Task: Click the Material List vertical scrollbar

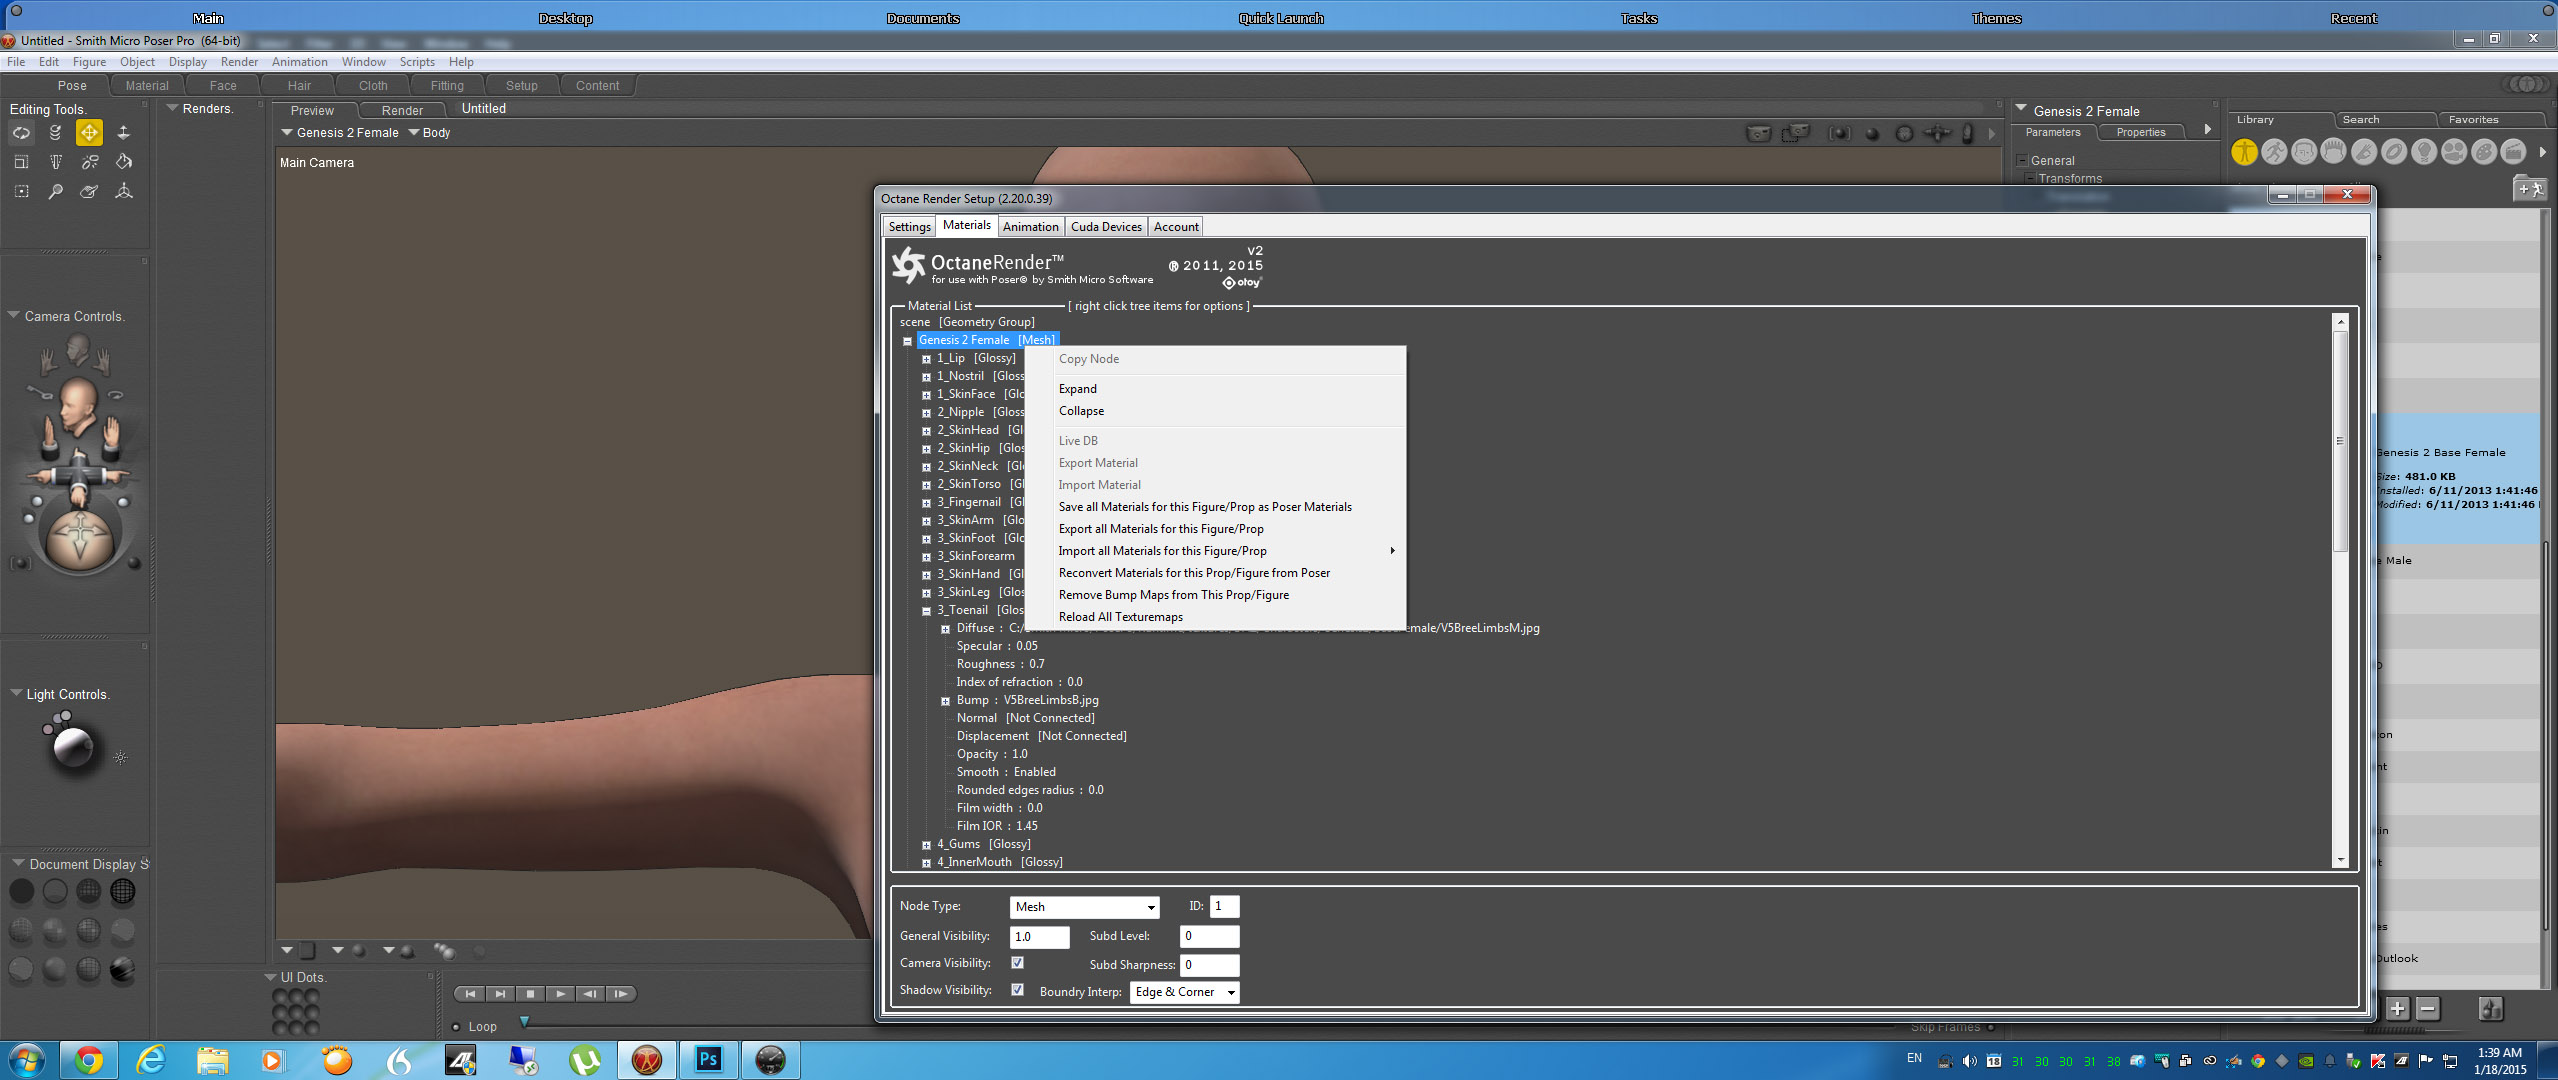Action: [2340, 590]
